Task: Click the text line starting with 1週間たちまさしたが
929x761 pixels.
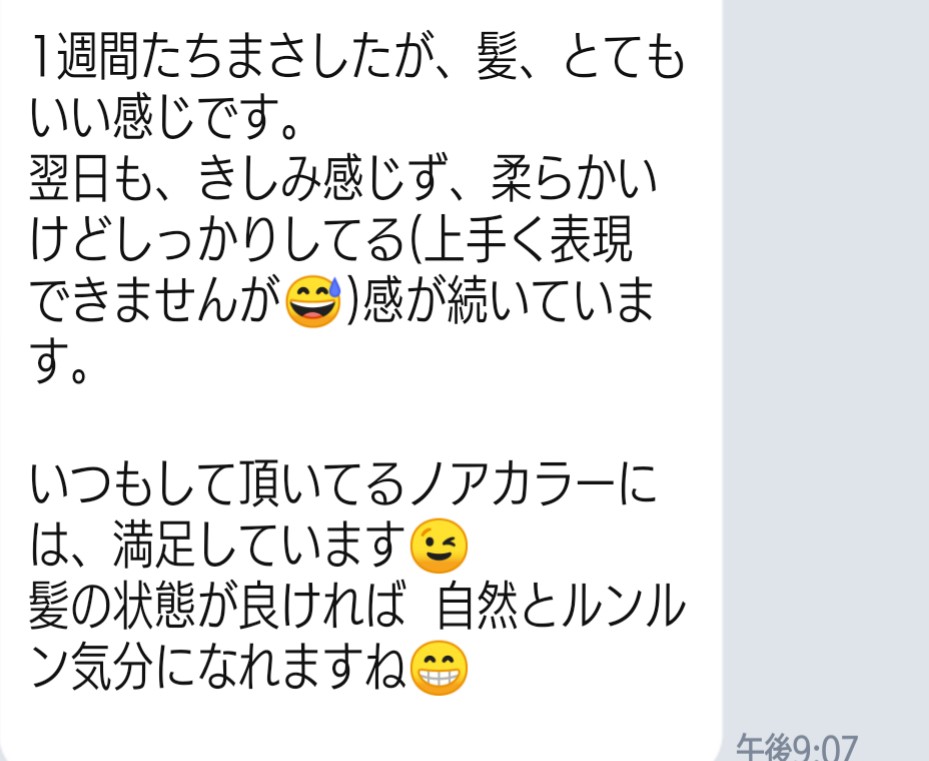Action: tap(358, 57)
